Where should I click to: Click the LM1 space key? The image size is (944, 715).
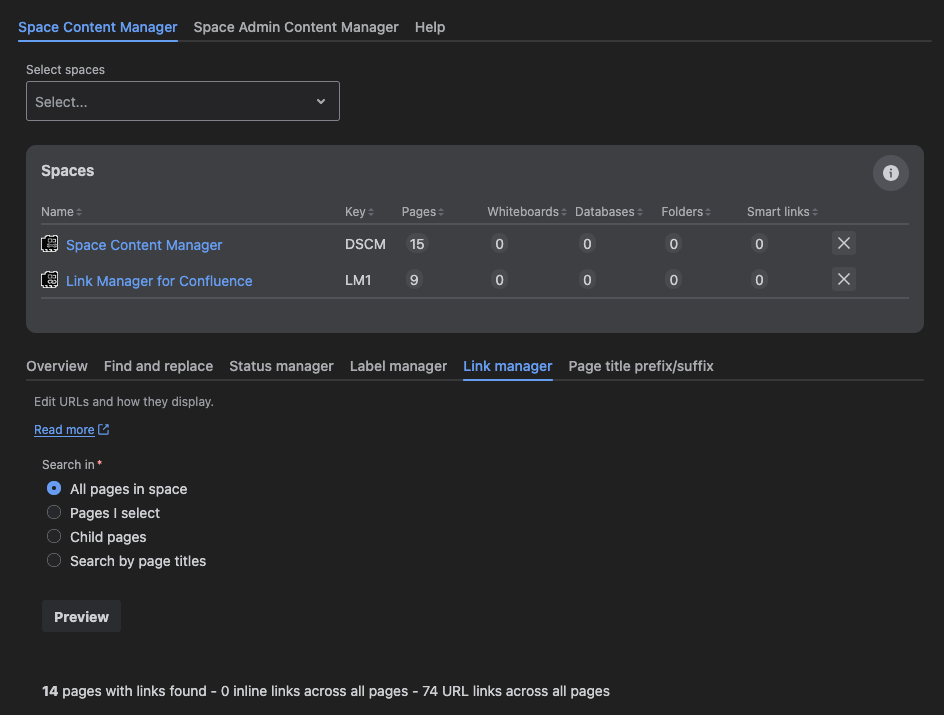358,280
